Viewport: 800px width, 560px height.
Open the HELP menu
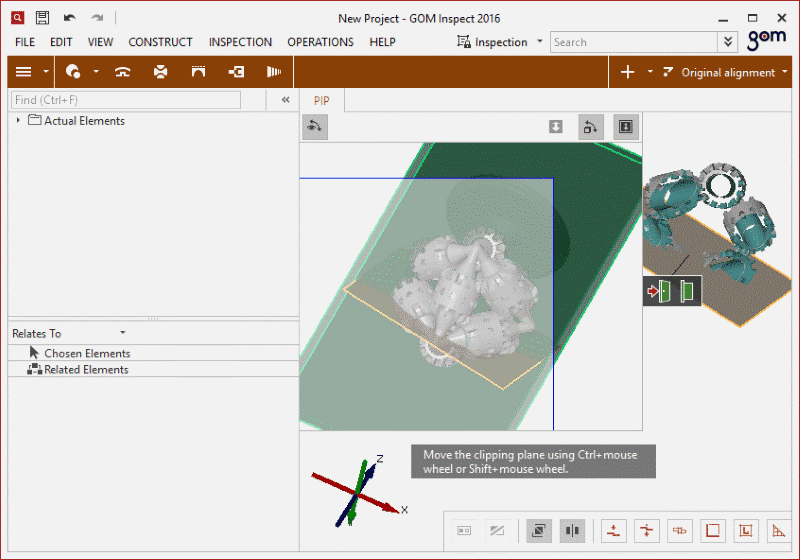[383, 42]
